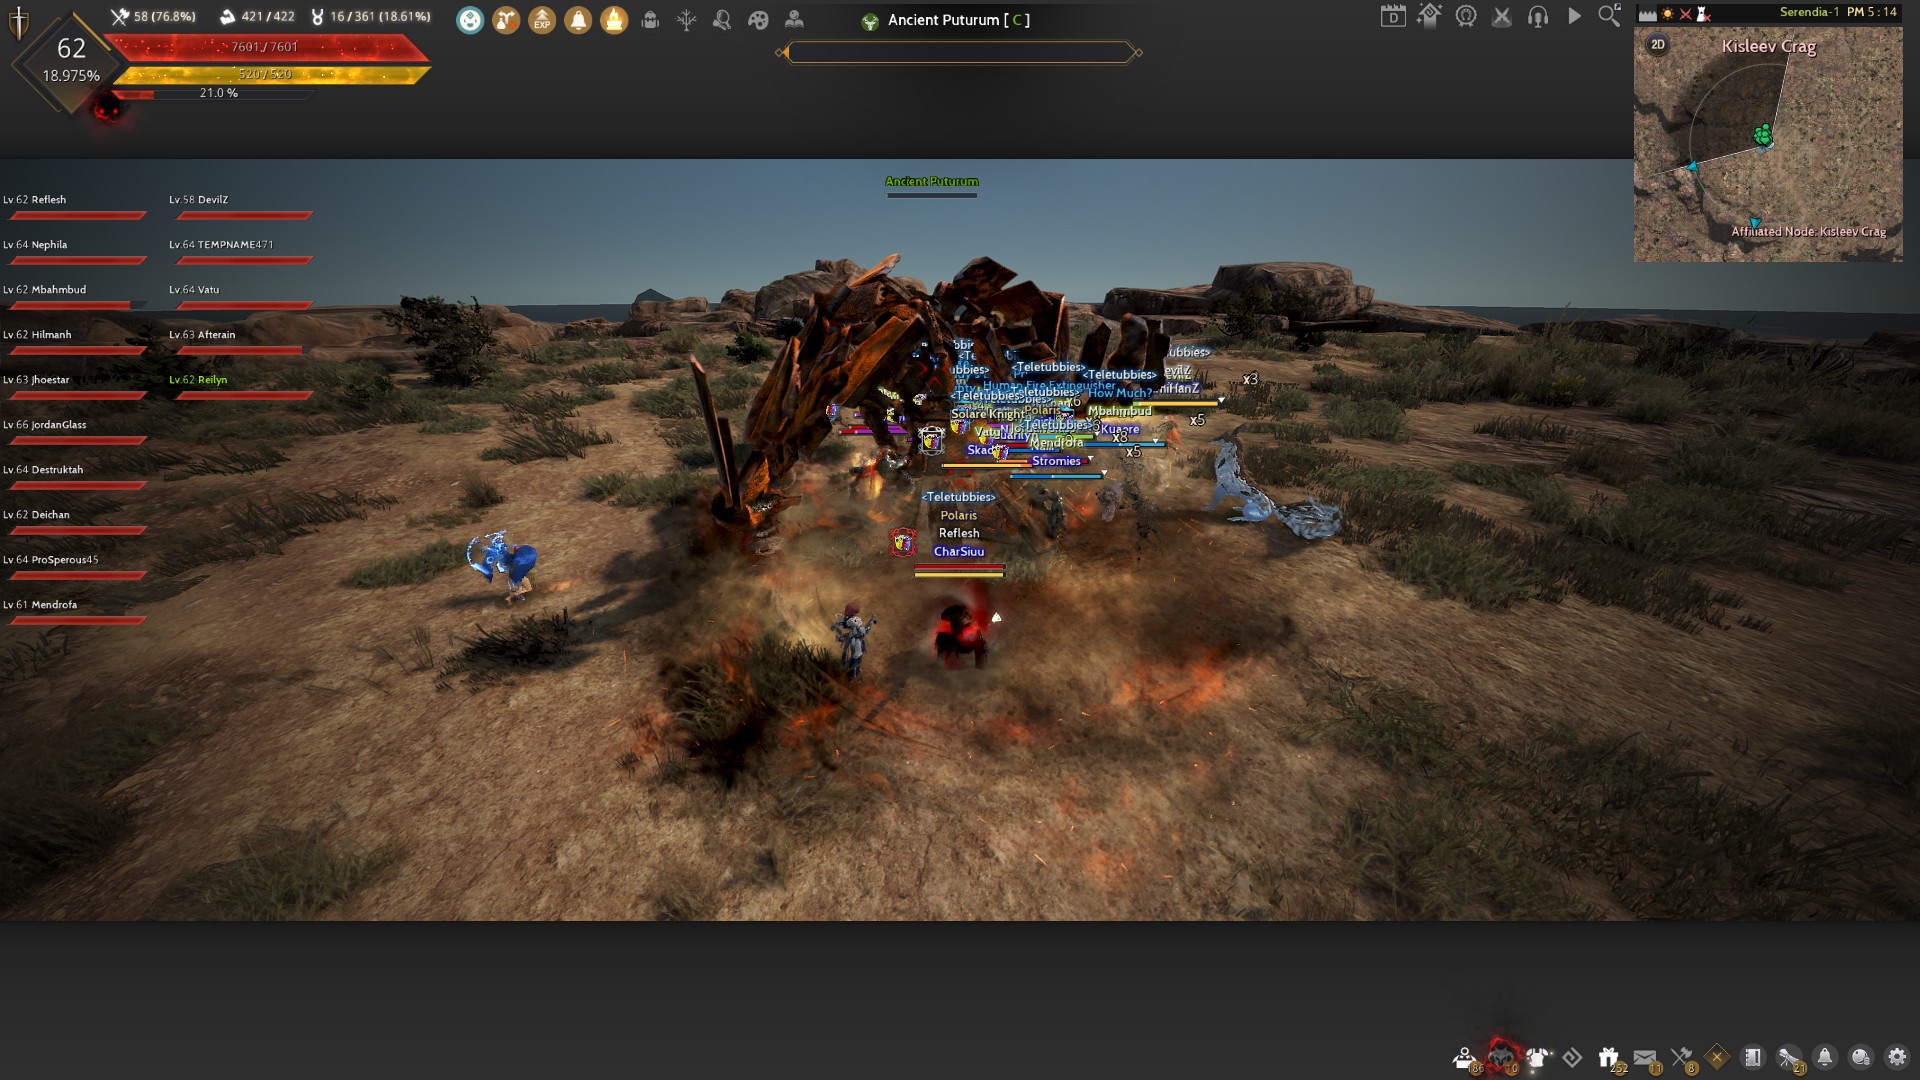1920x1080 pixels.
Task: Click the person on box icon with 186
Action: 1465,1058
